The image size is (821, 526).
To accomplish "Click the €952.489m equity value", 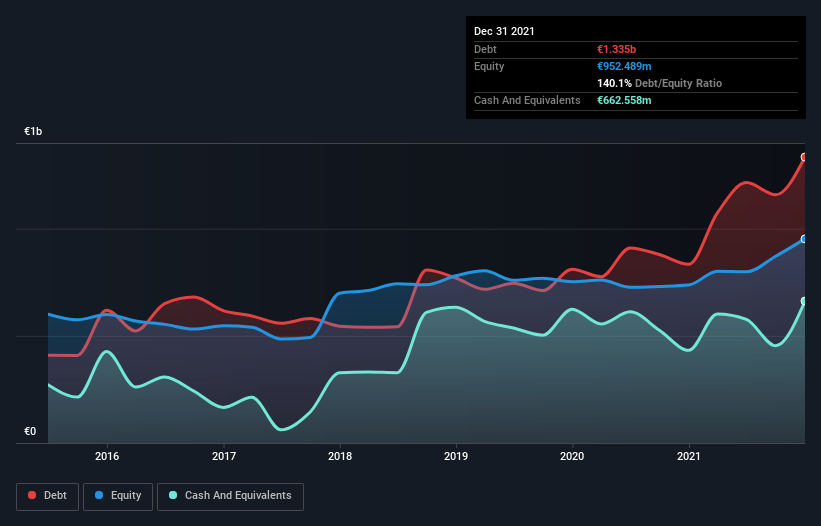I will (x=624, y=66).
